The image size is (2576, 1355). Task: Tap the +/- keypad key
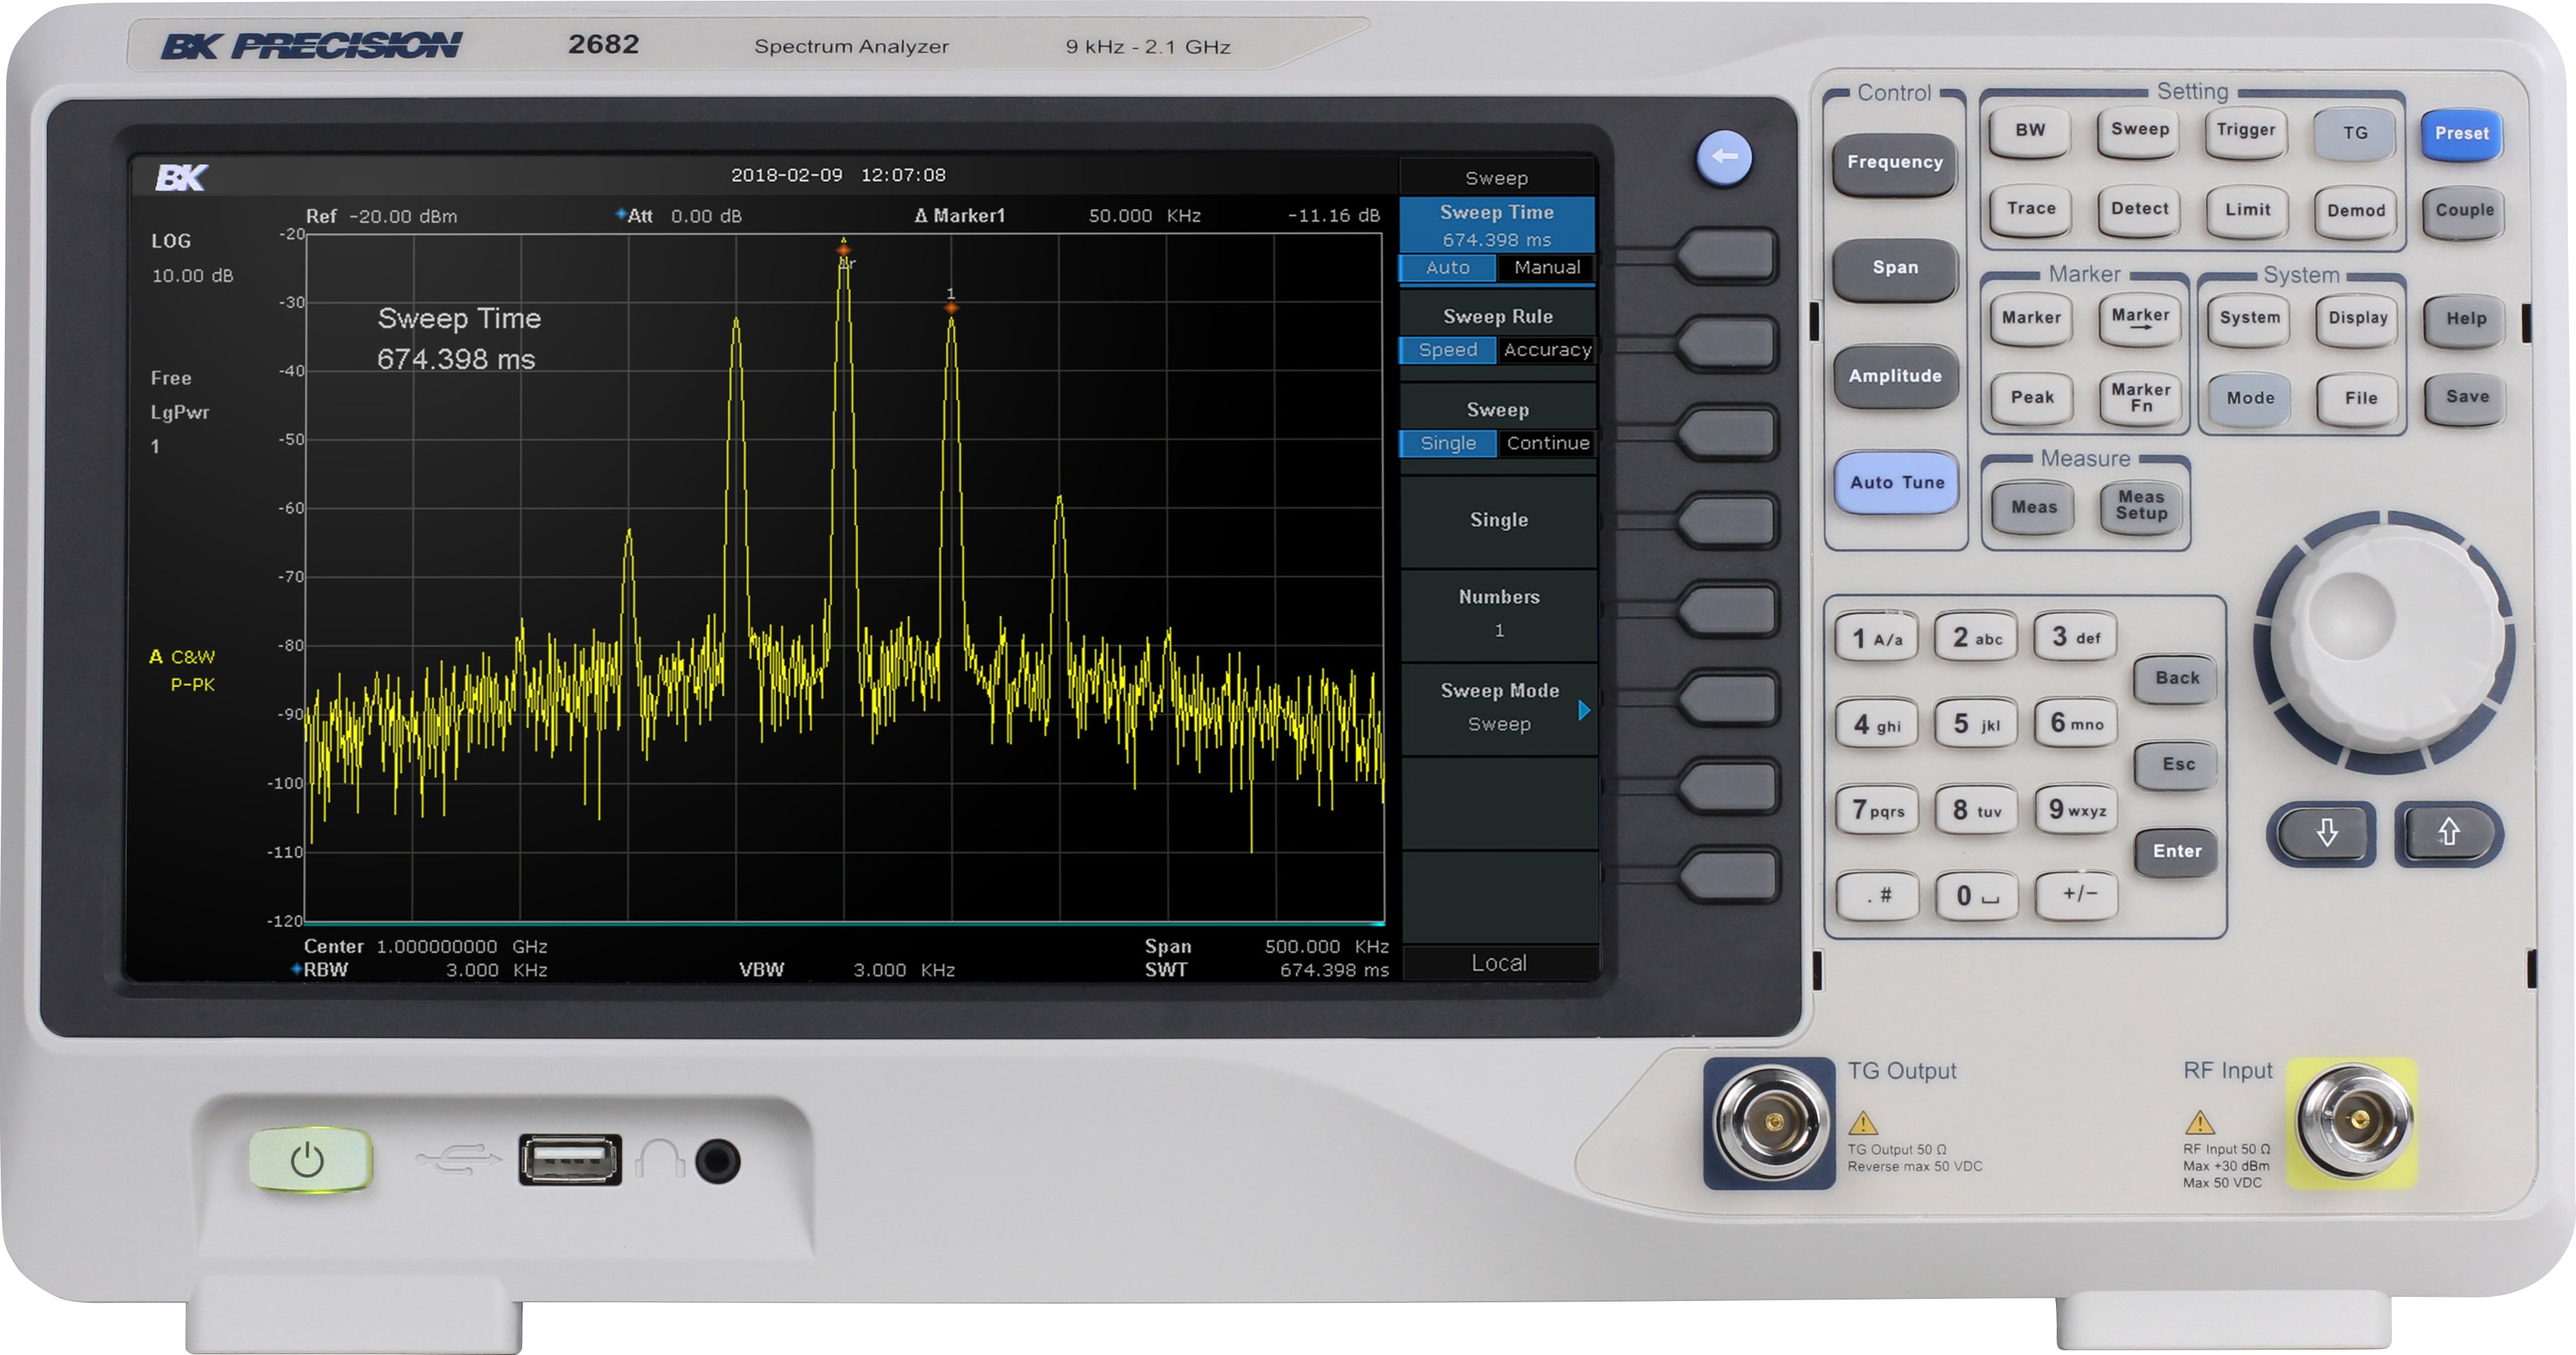coord(2077,894)
